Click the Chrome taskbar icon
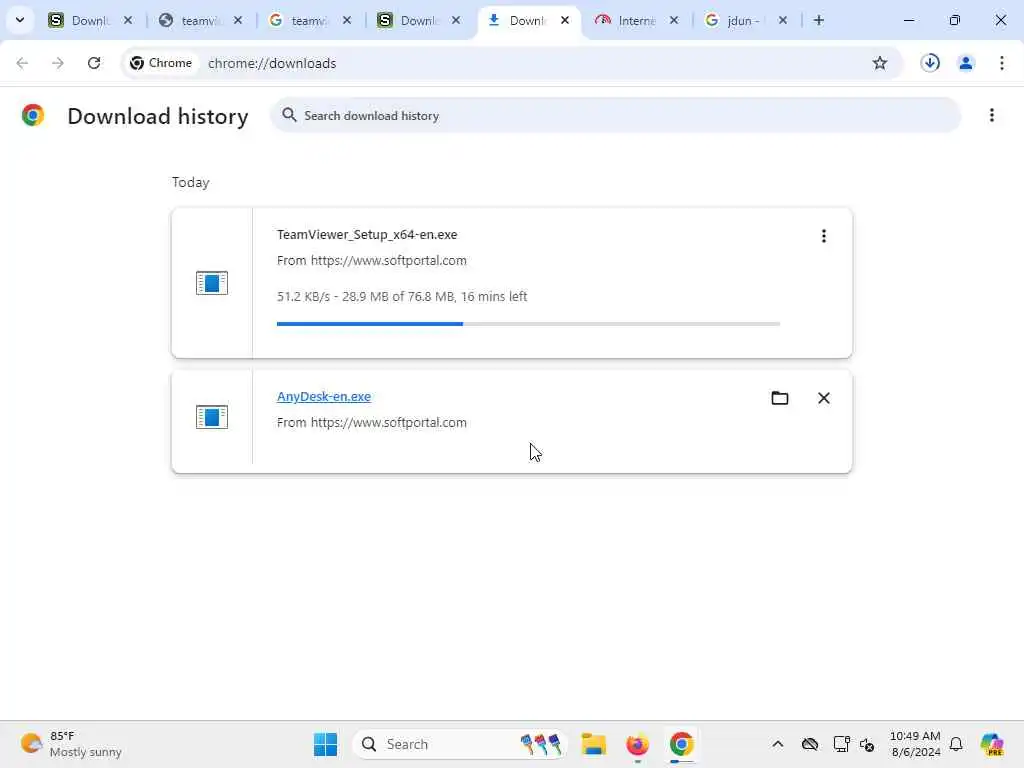 coord(681,744)
